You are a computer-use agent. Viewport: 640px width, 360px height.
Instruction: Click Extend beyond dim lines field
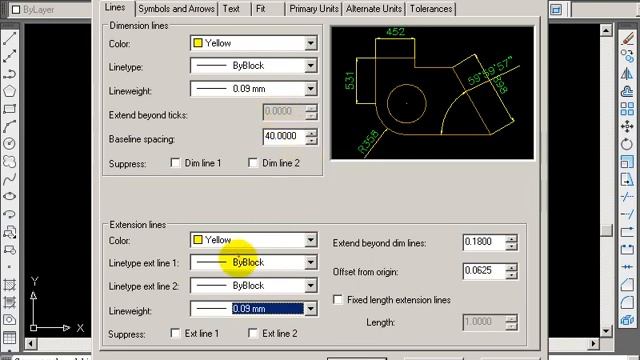click(x=484, y=242)
